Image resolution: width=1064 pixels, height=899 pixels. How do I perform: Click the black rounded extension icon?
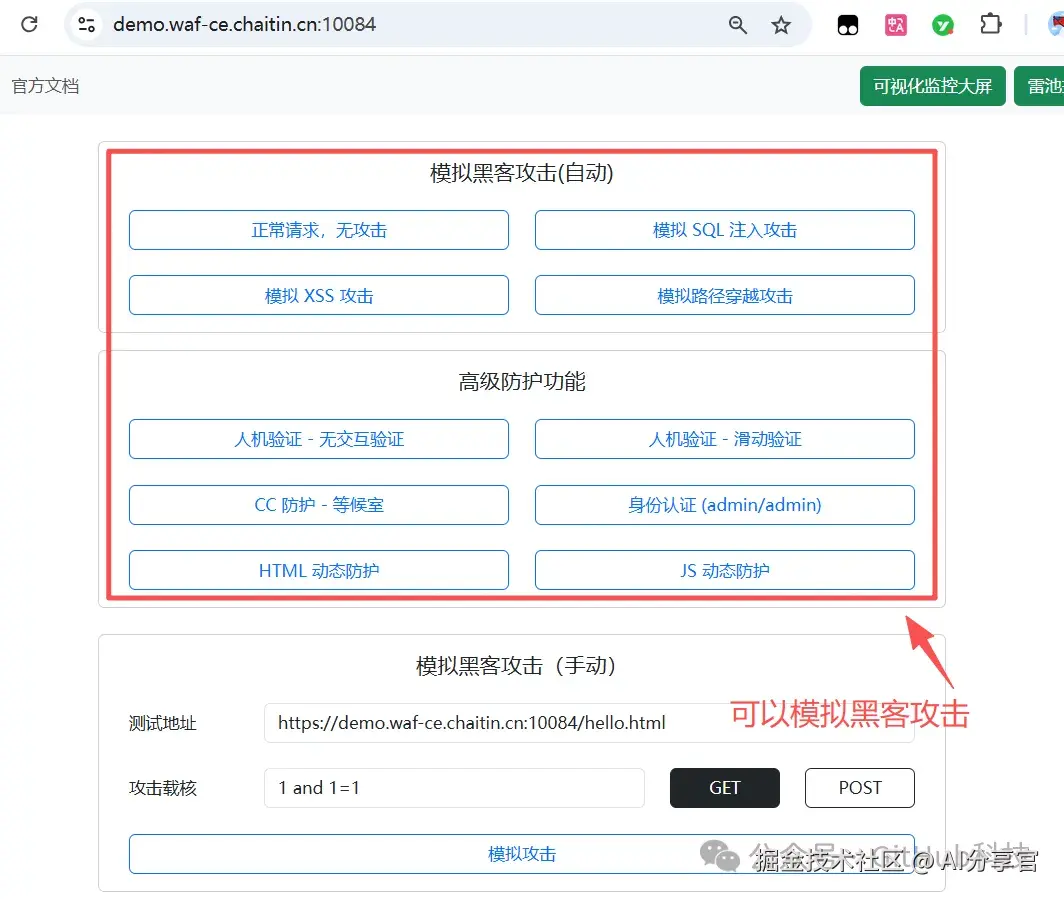[847, 25]
